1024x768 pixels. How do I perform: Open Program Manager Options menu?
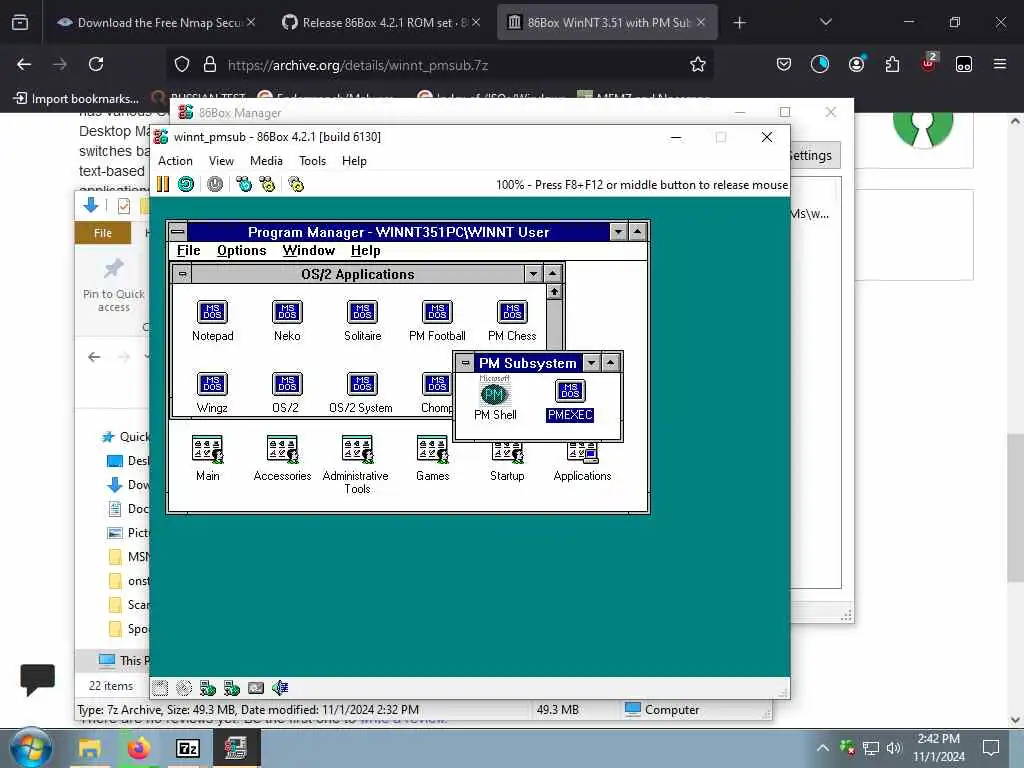(x=242, y=251)
